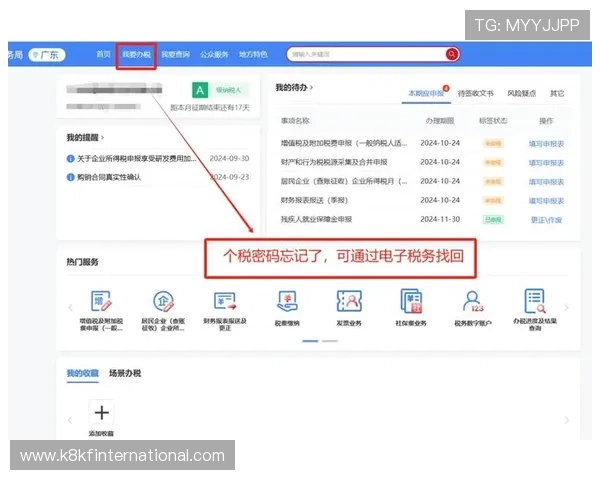Switch to 待签收文书 tab
The width and height of the screenshot is (600, 480).
[x=476, y=93]
